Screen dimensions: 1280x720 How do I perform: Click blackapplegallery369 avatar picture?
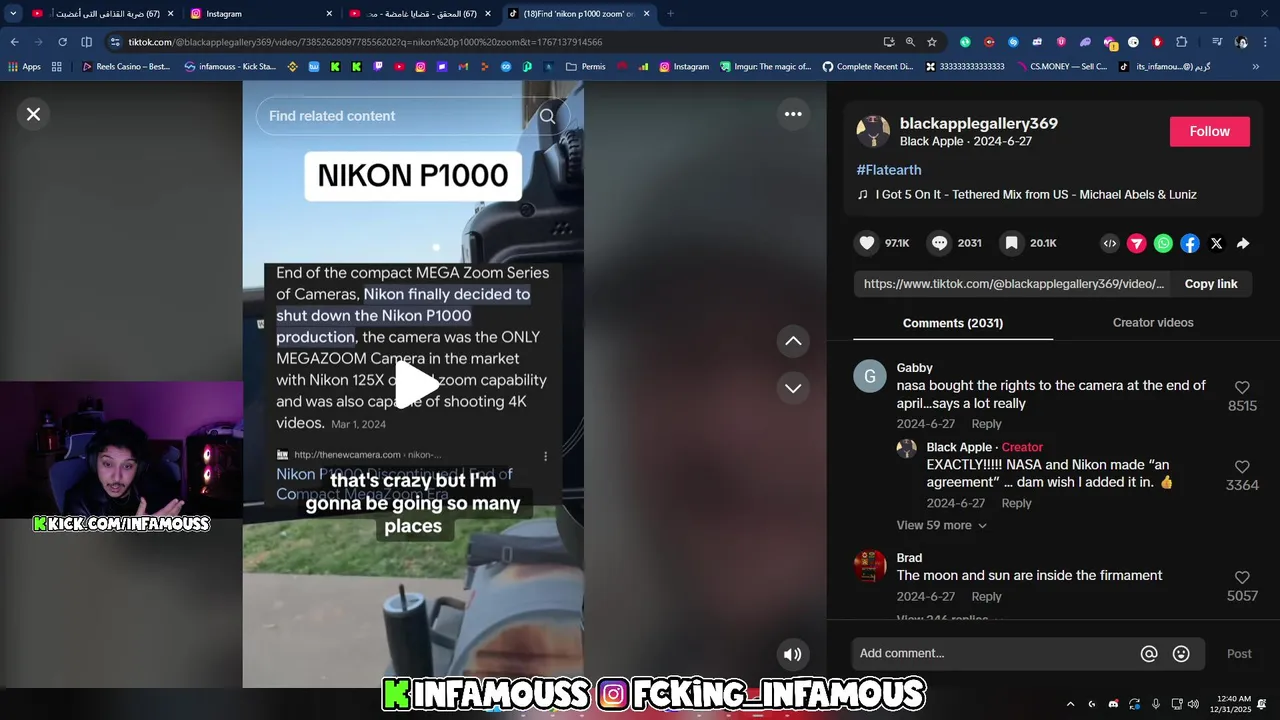tap(873, 131)
